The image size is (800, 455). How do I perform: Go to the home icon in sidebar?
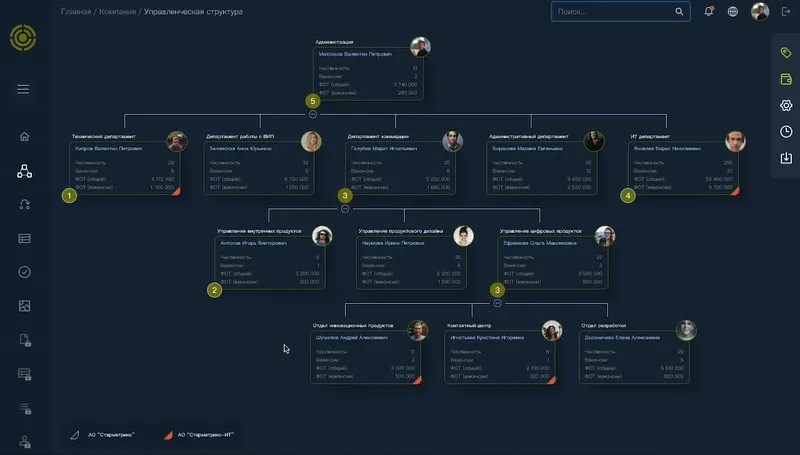pyautogui.click(x=24, y=137)
